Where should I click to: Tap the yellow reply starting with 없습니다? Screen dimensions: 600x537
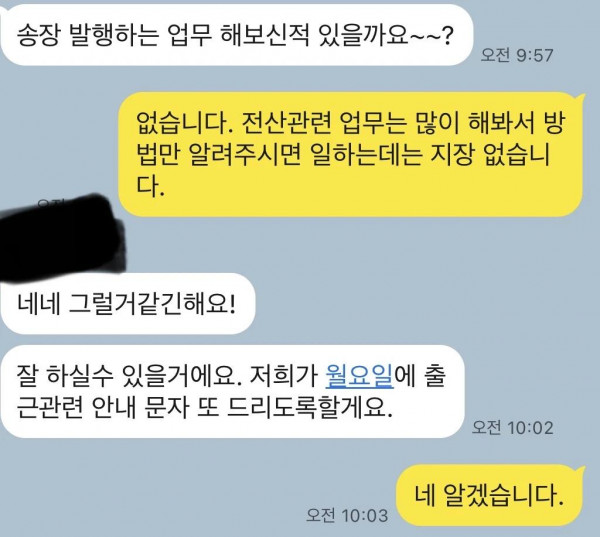(350, 154)
